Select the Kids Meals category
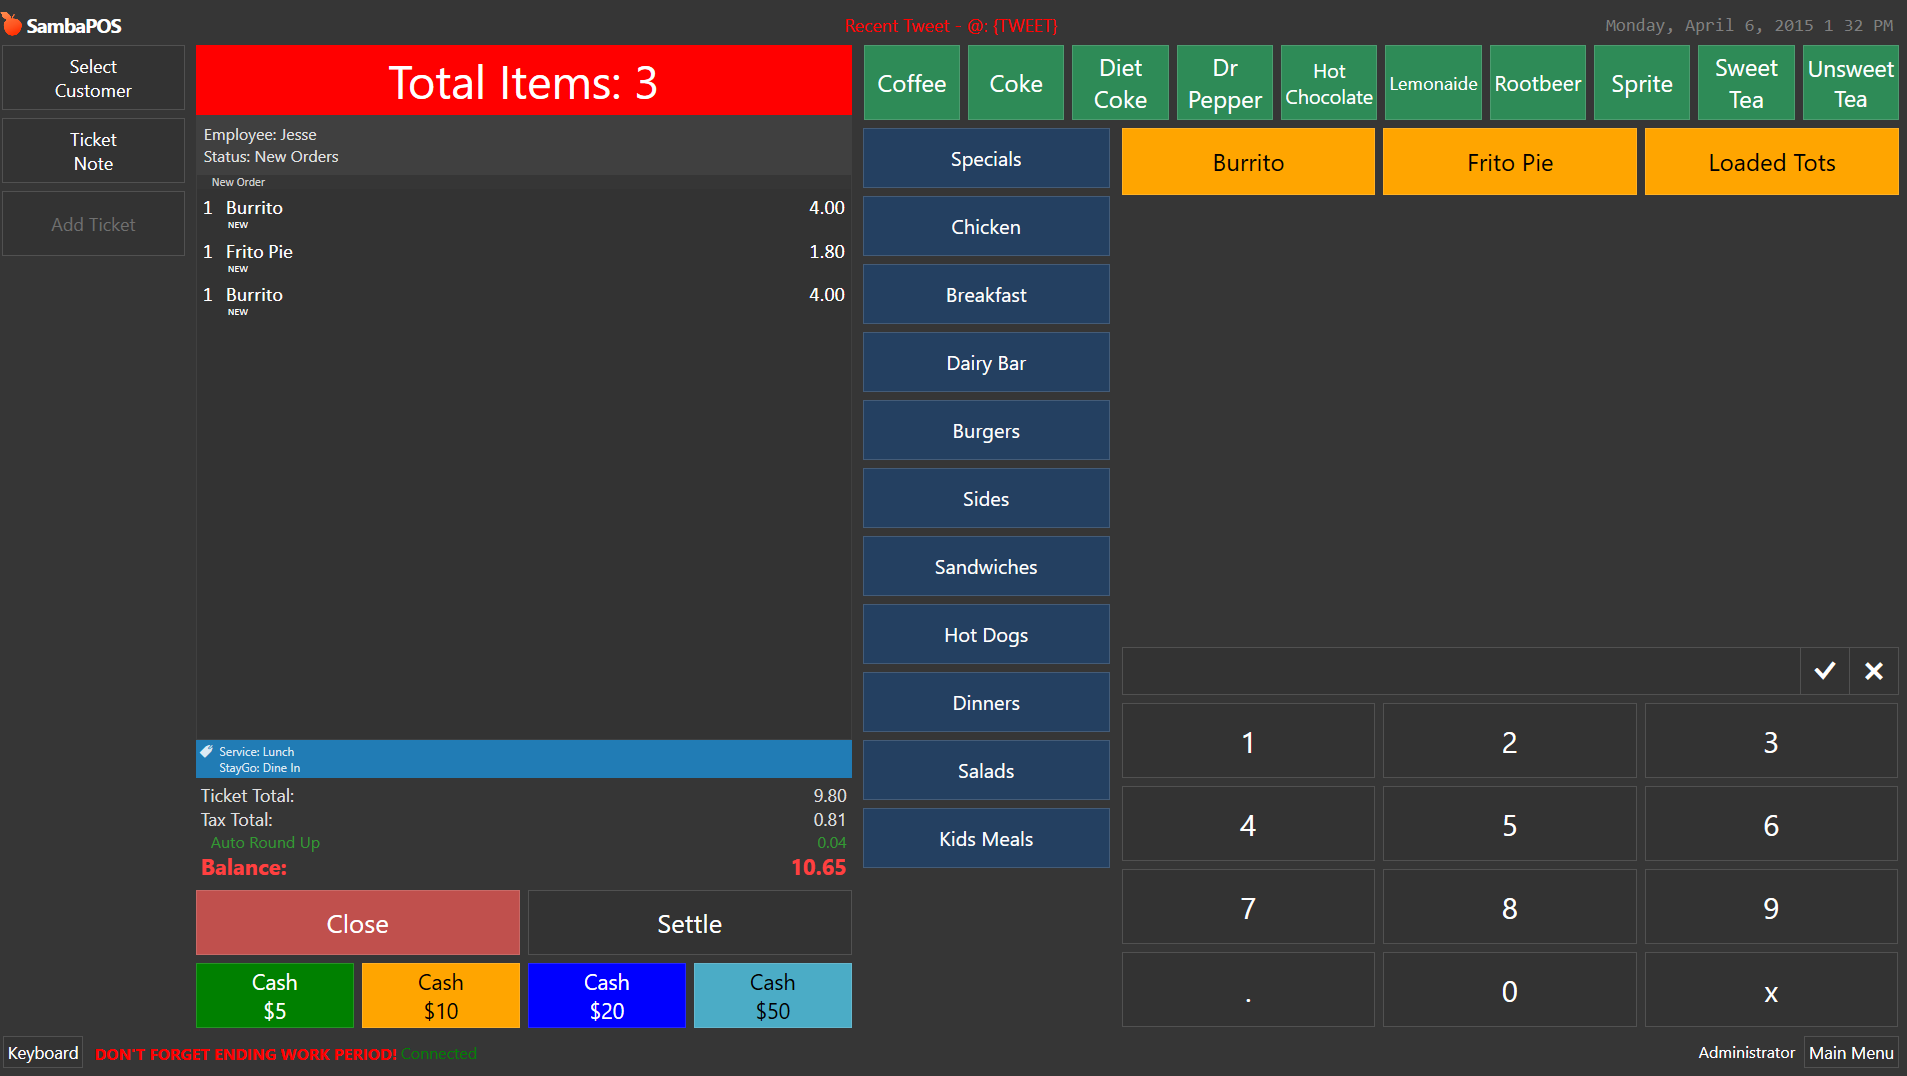This screenshot has height=1076, width=1907. click(985, 838)
